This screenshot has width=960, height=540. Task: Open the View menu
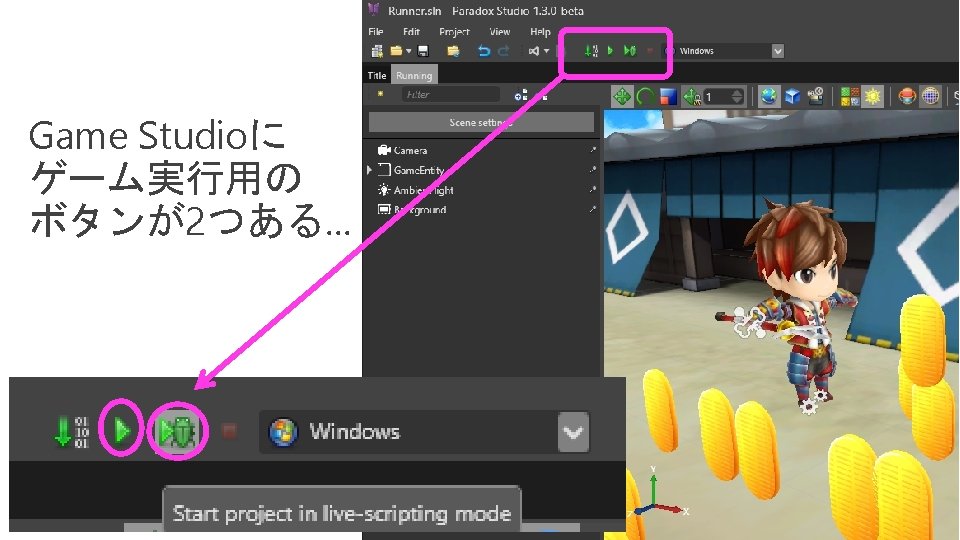pos(499,32)
